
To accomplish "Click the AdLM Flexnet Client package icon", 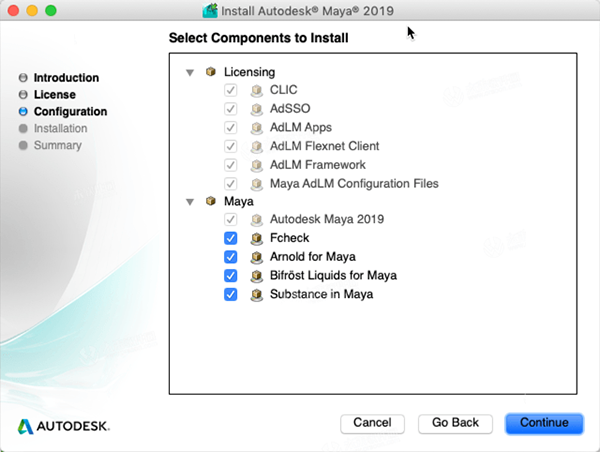I will click(x=257, y=147).
